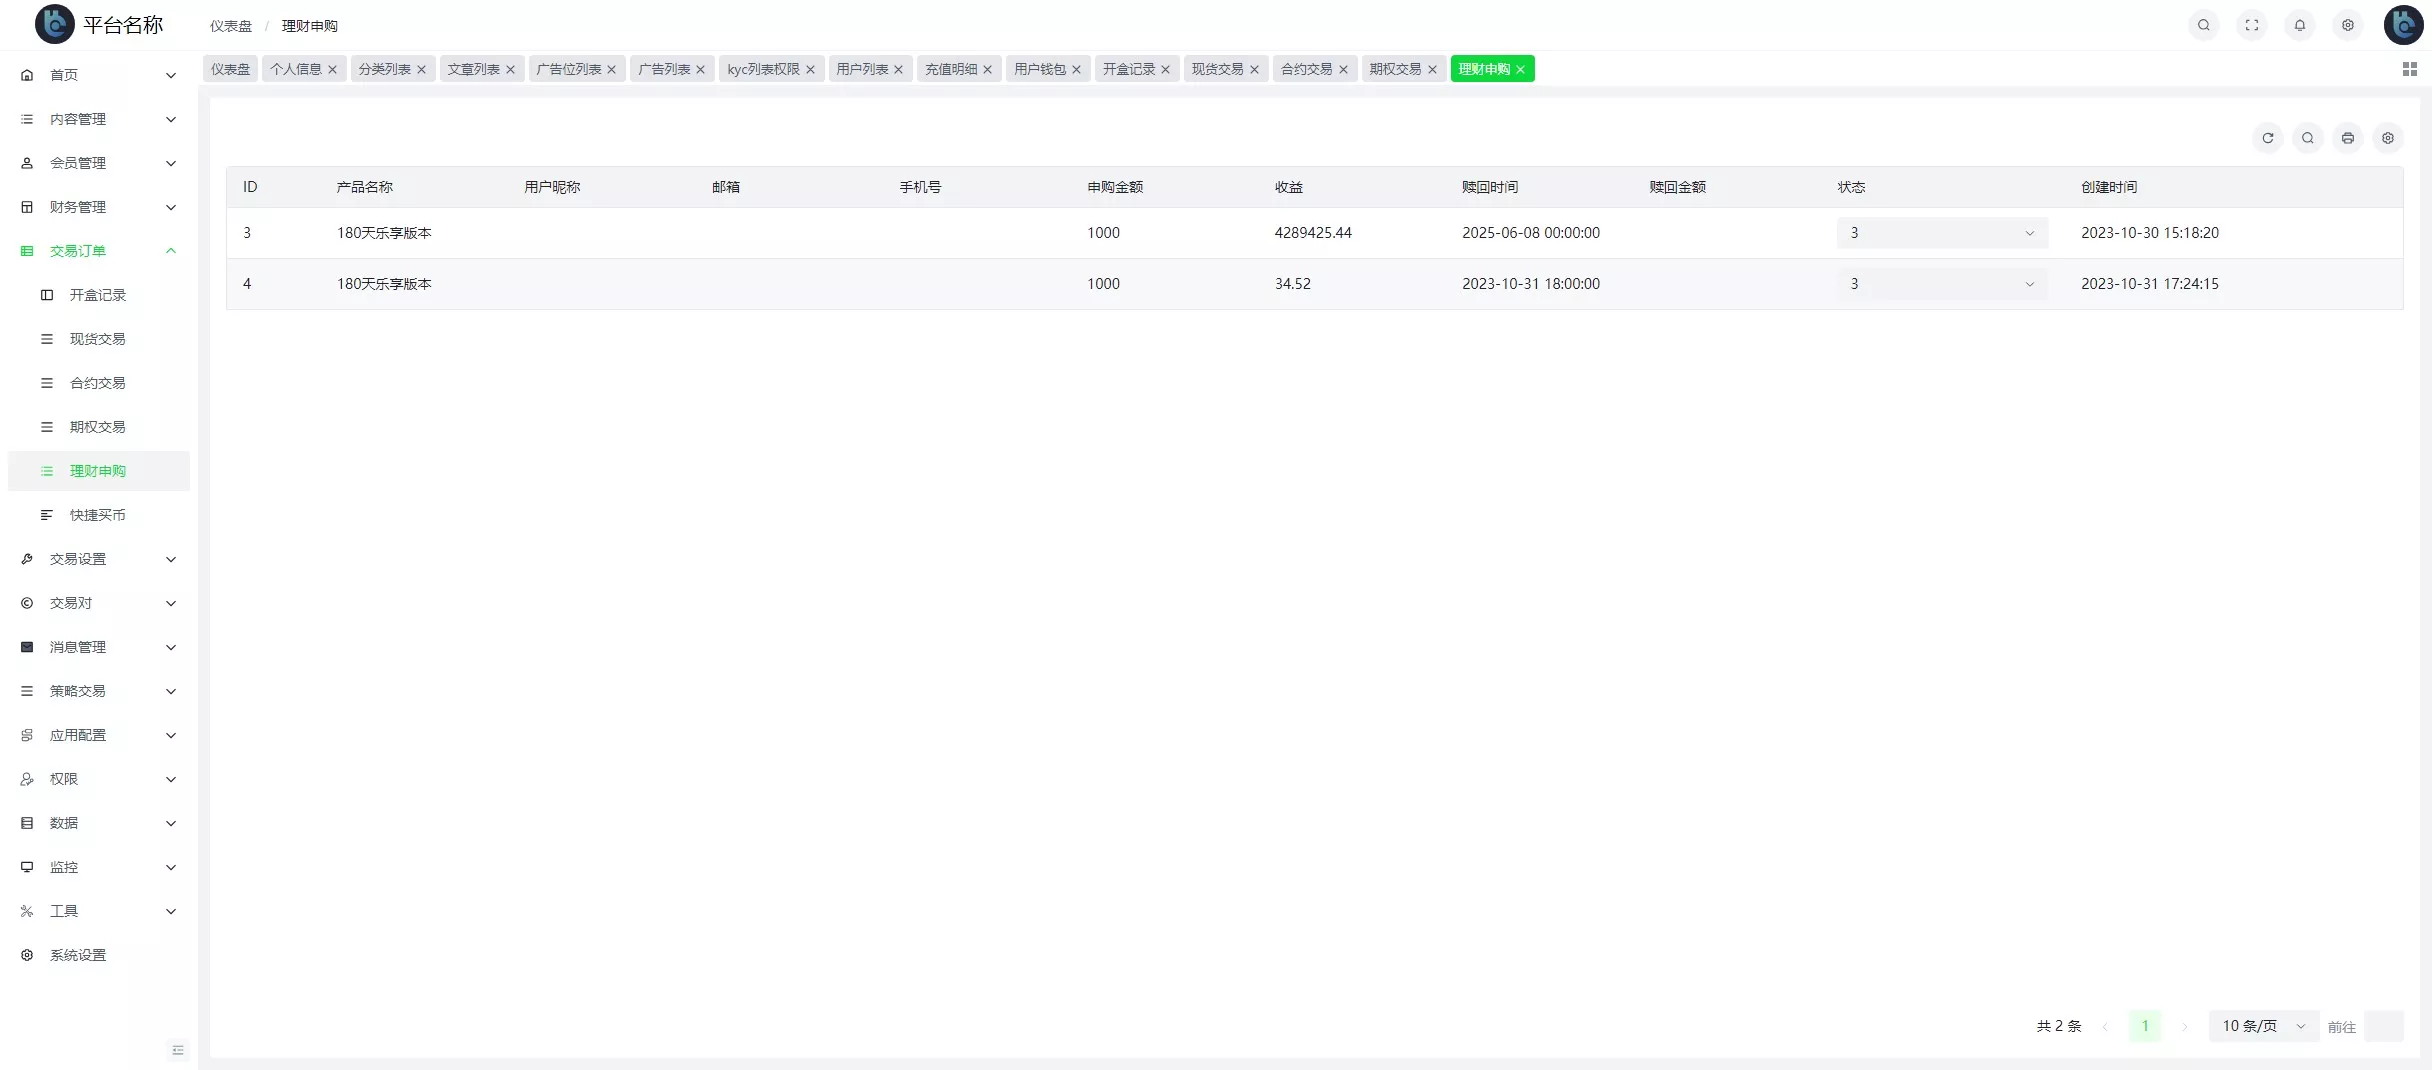The width and height of the screenshot is (2432, 1070).
Task: Open 快捷买币 in the sidebar
Action: [98, 515]
